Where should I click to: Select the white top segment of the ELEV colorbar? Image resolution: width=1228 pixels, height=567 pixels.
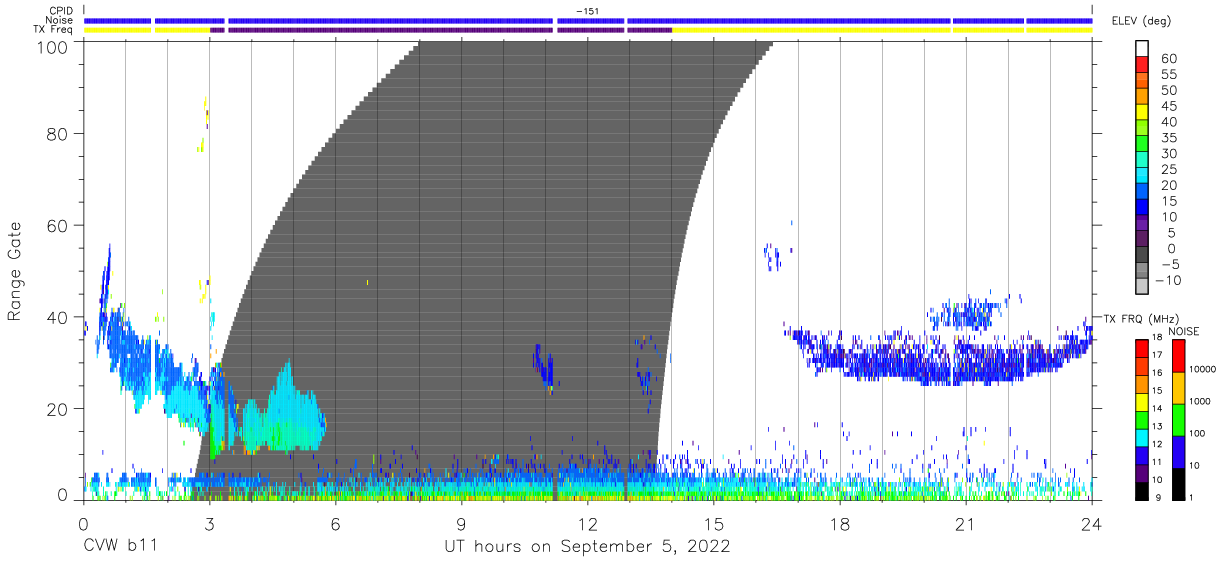tap(1142, 49)
